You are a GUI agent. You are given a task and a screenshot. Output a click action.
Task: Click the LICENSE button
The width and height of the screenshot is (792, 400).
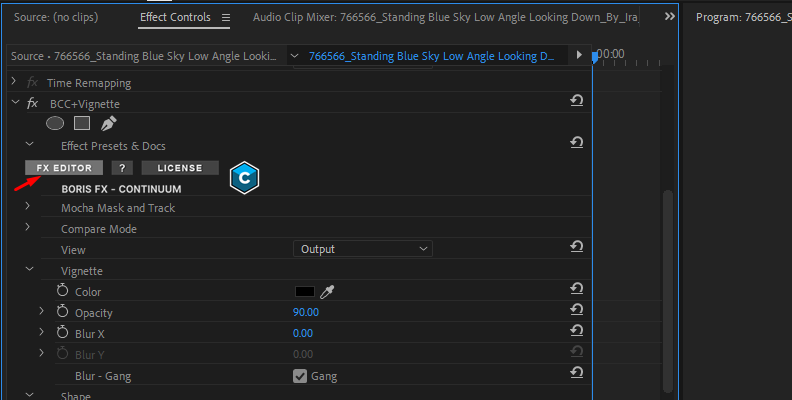(180, 168)
